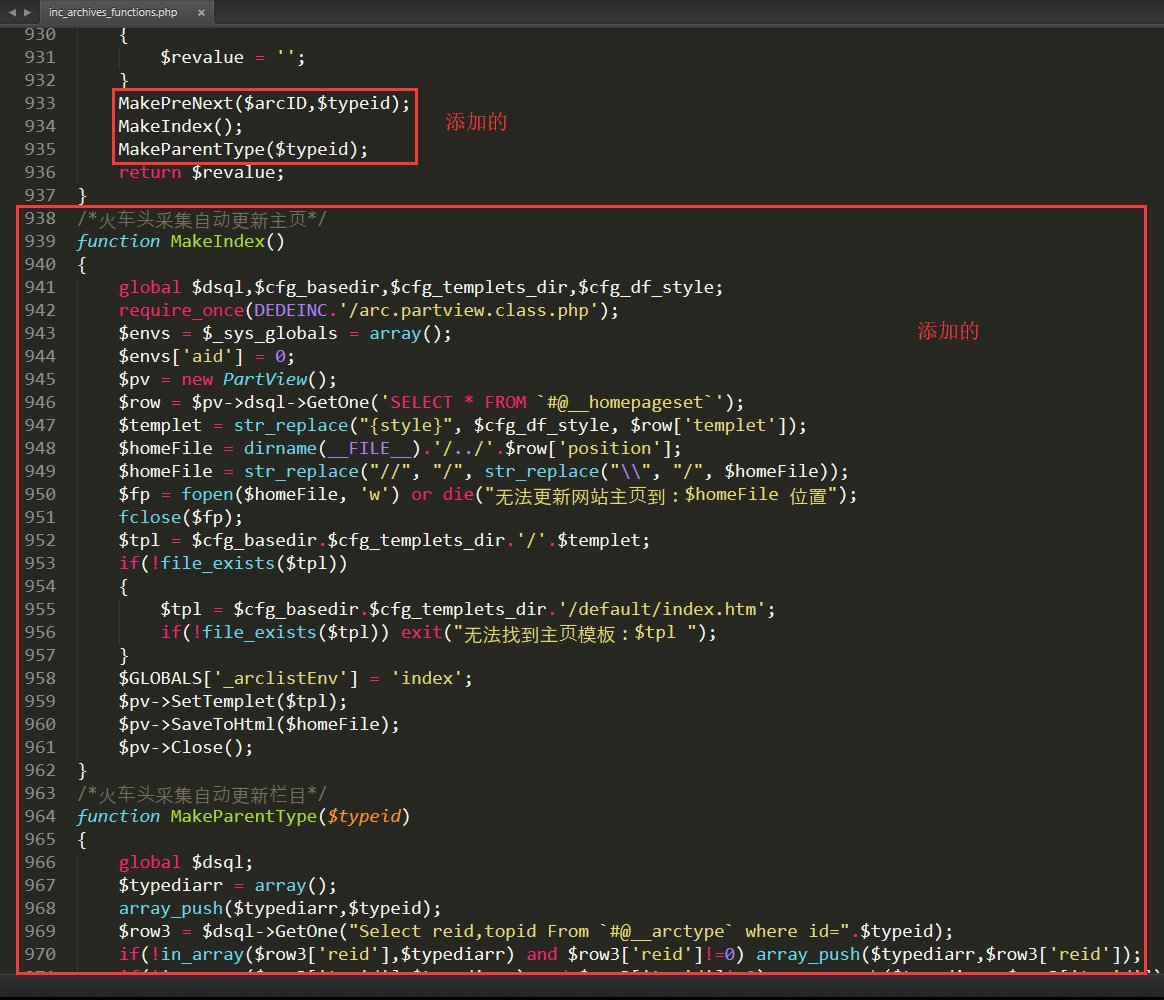
Task: Click the $pv->SaveToHtml($homeFile) line
Action: tap(259, 724)
